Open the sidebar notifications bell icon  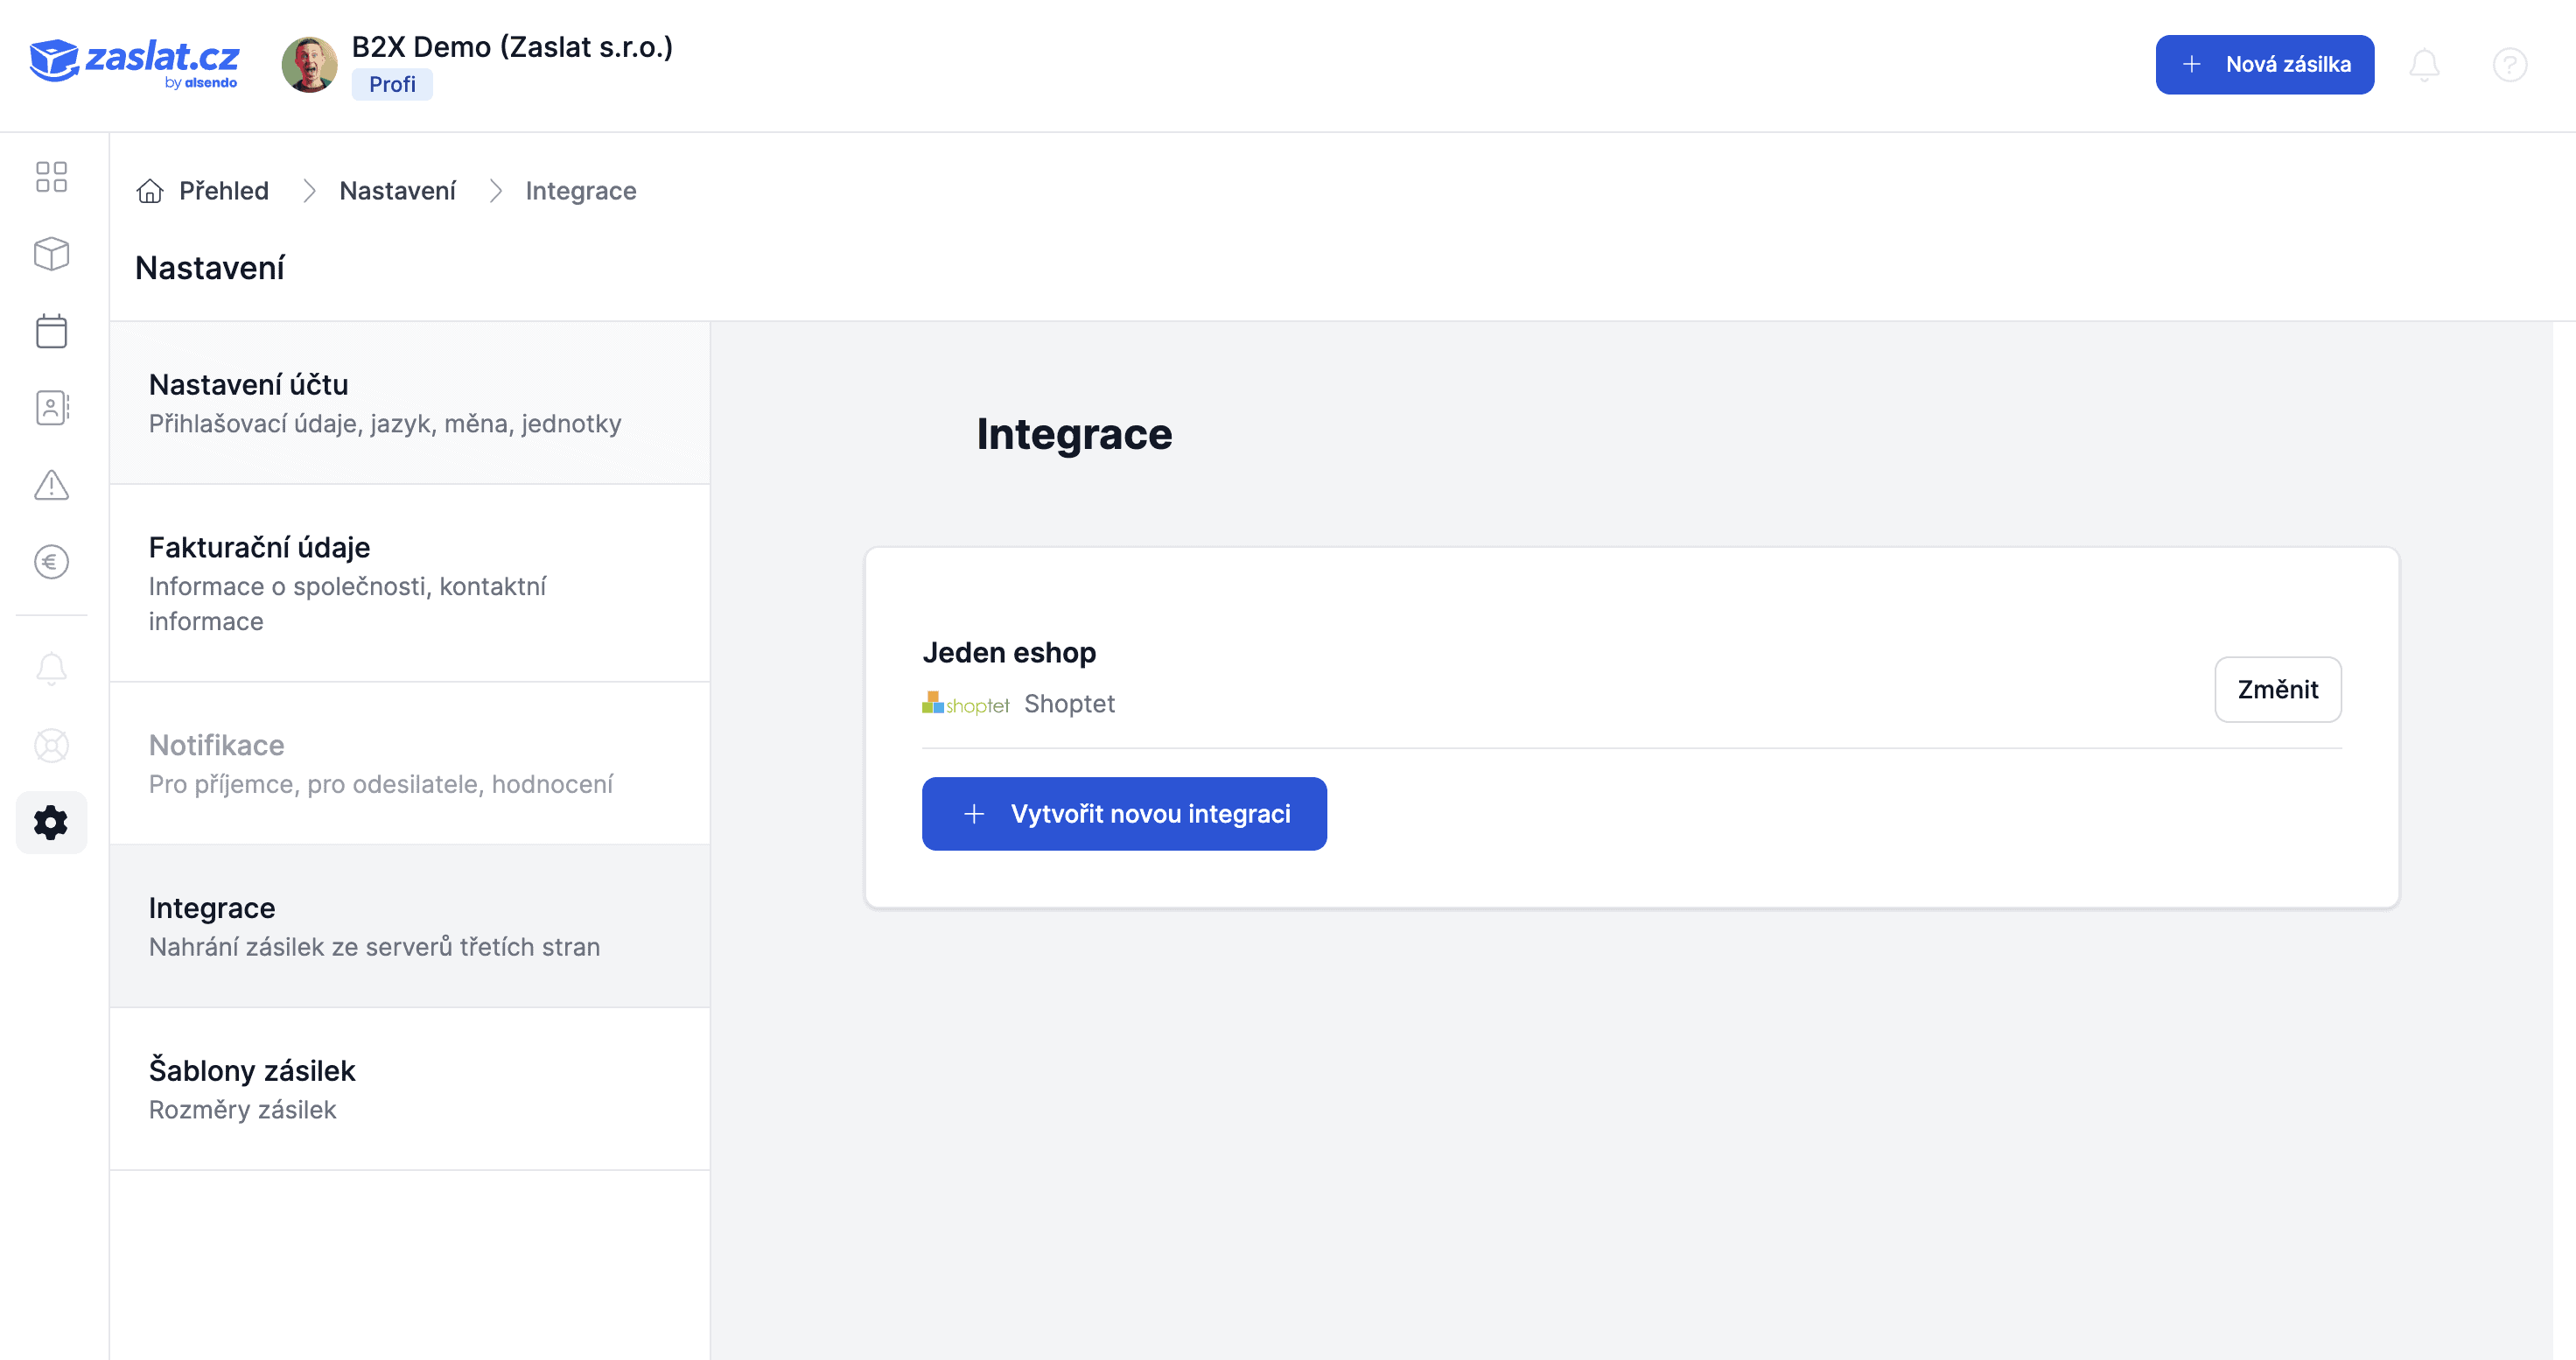(x=51, y=669)
